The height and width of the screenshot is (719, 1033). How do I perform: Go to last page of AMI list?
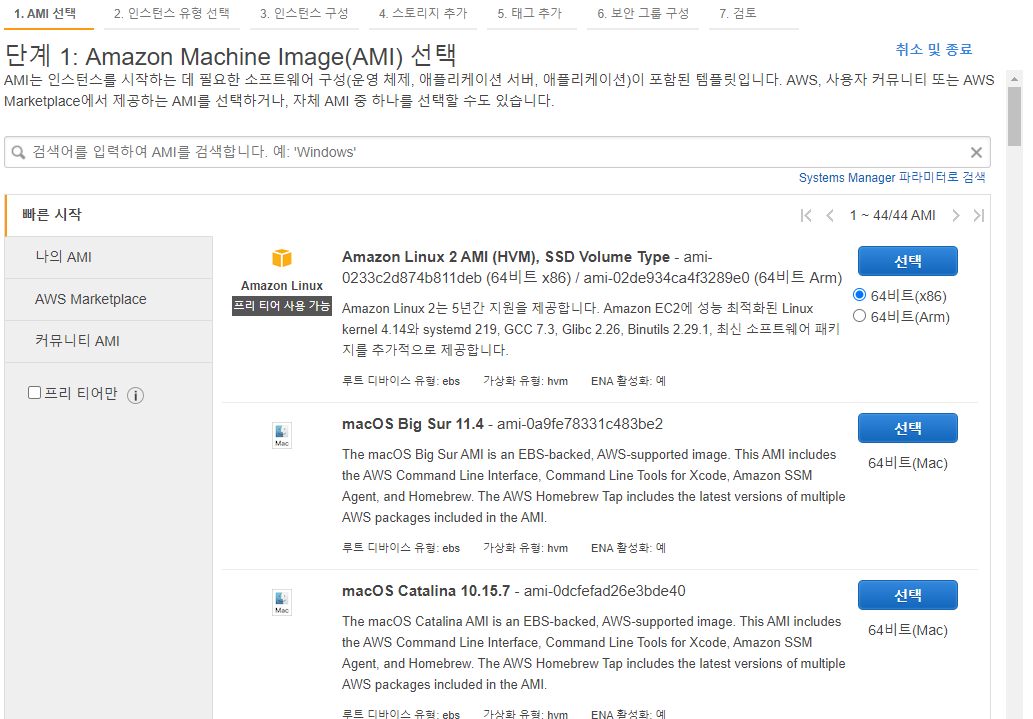(x=979, y=216)
